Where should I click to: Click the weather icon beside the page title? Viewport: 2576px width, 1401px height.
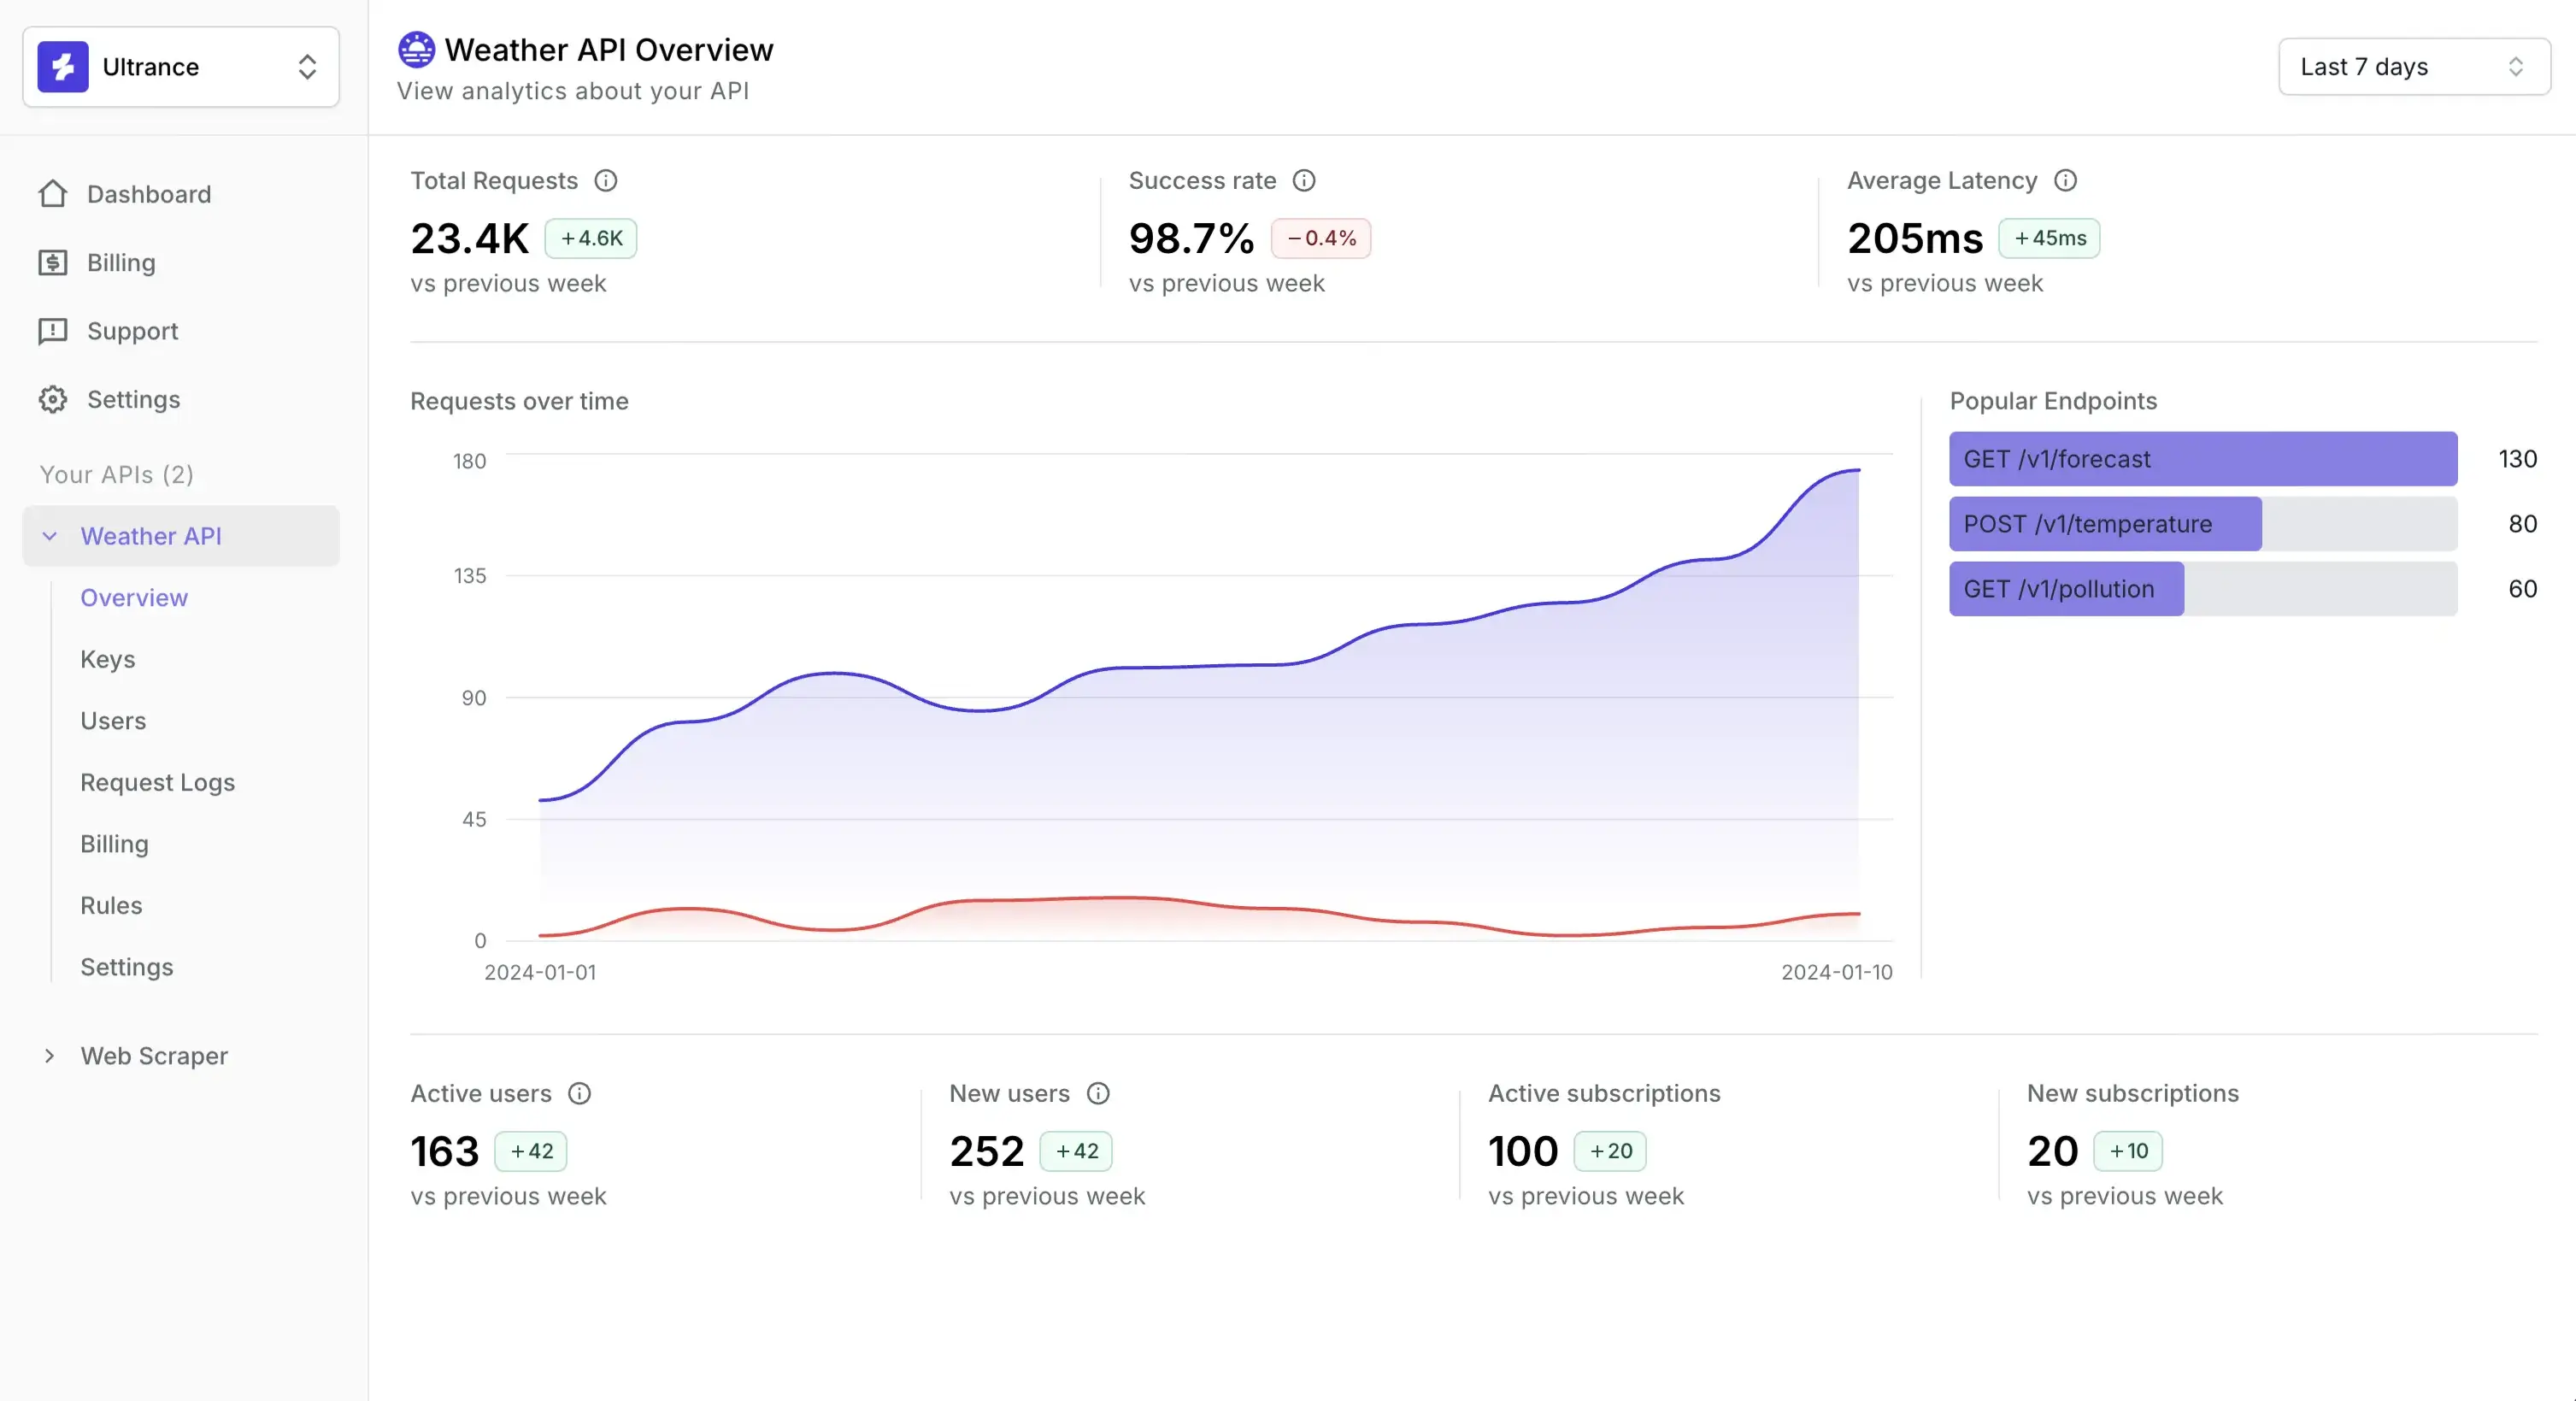(415, 49)
